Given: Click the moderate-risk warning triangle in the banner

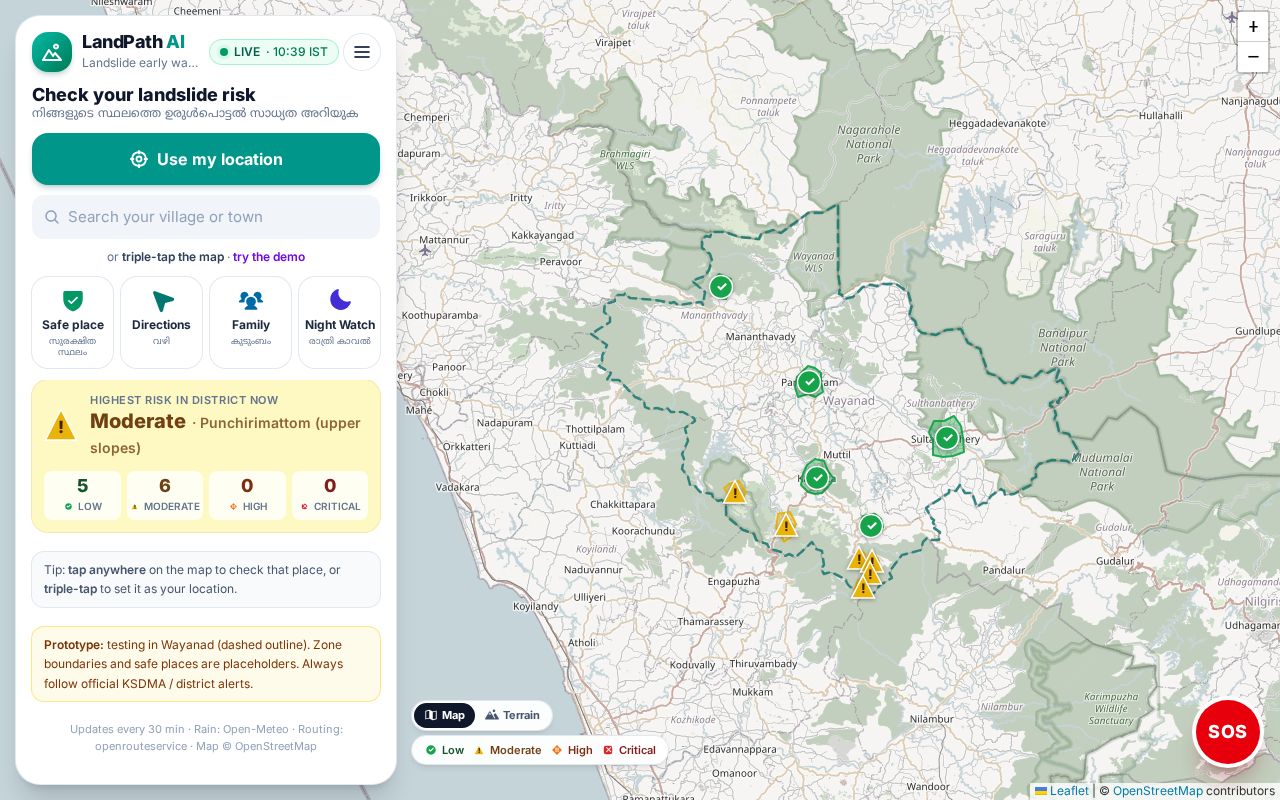Looking at the screenshot, I should pyautogui.click(x=61, y=426).
